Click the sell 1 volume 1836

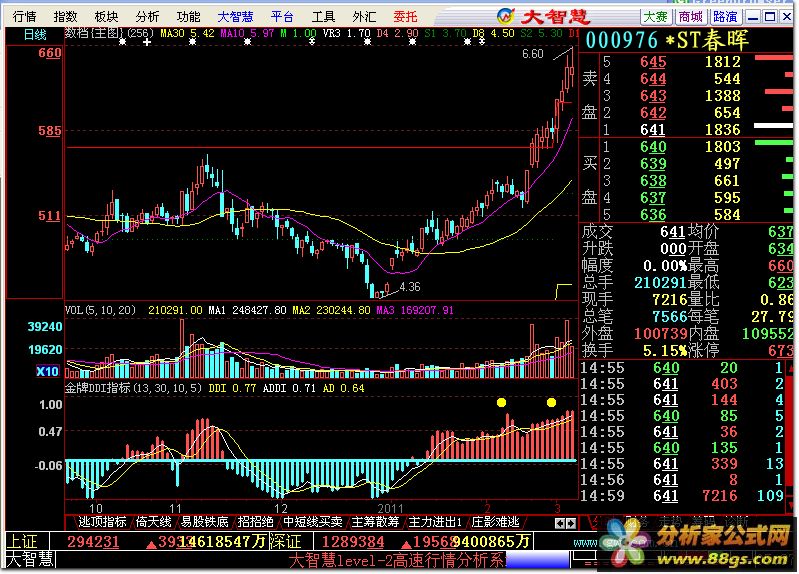pyautogui.click(x=723, y=129)
